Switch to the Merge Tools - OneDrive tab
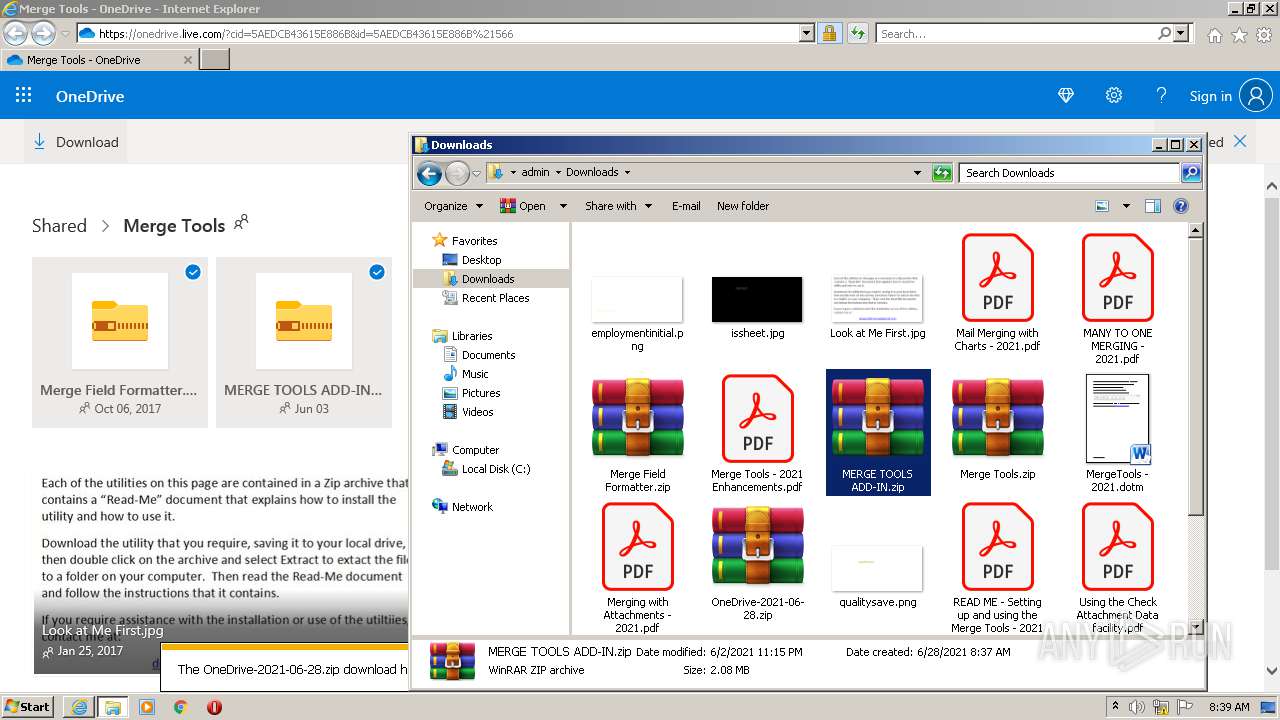 [98, 60]
